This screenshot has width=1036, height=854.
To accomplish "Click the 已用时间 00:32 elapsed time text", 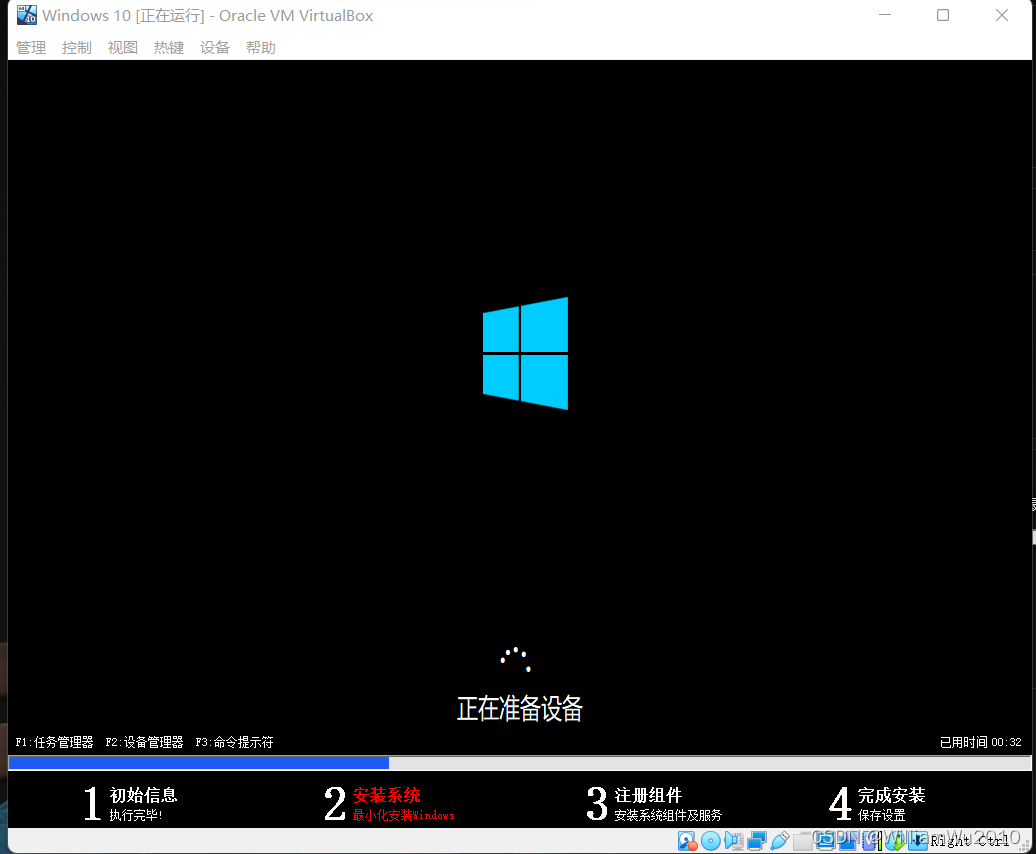I will 980,742.
